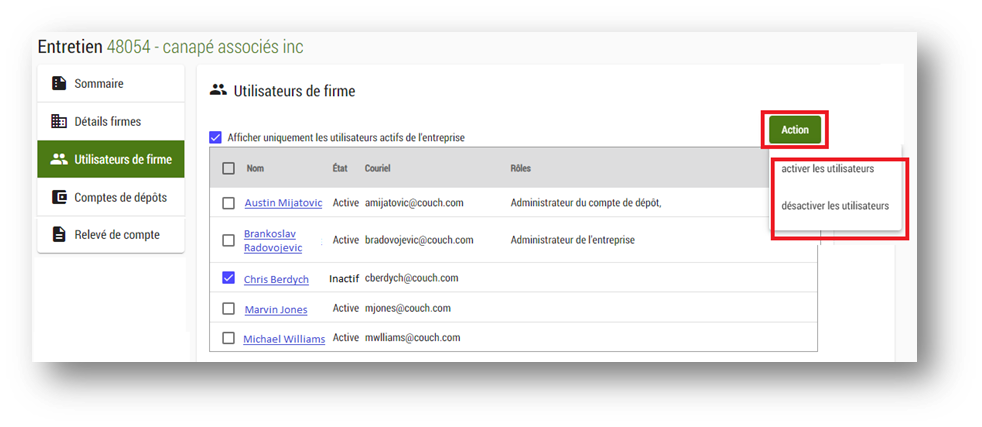The height and width of the screenshot is (427, 982).
Task: Click the Sommaire document icon
Action: click(x=59, y=84)
